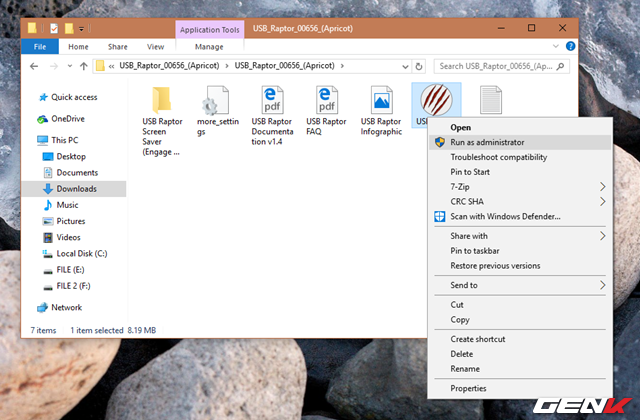Click the Quick access star icon

pyautogui.click(x=43, y=97)
